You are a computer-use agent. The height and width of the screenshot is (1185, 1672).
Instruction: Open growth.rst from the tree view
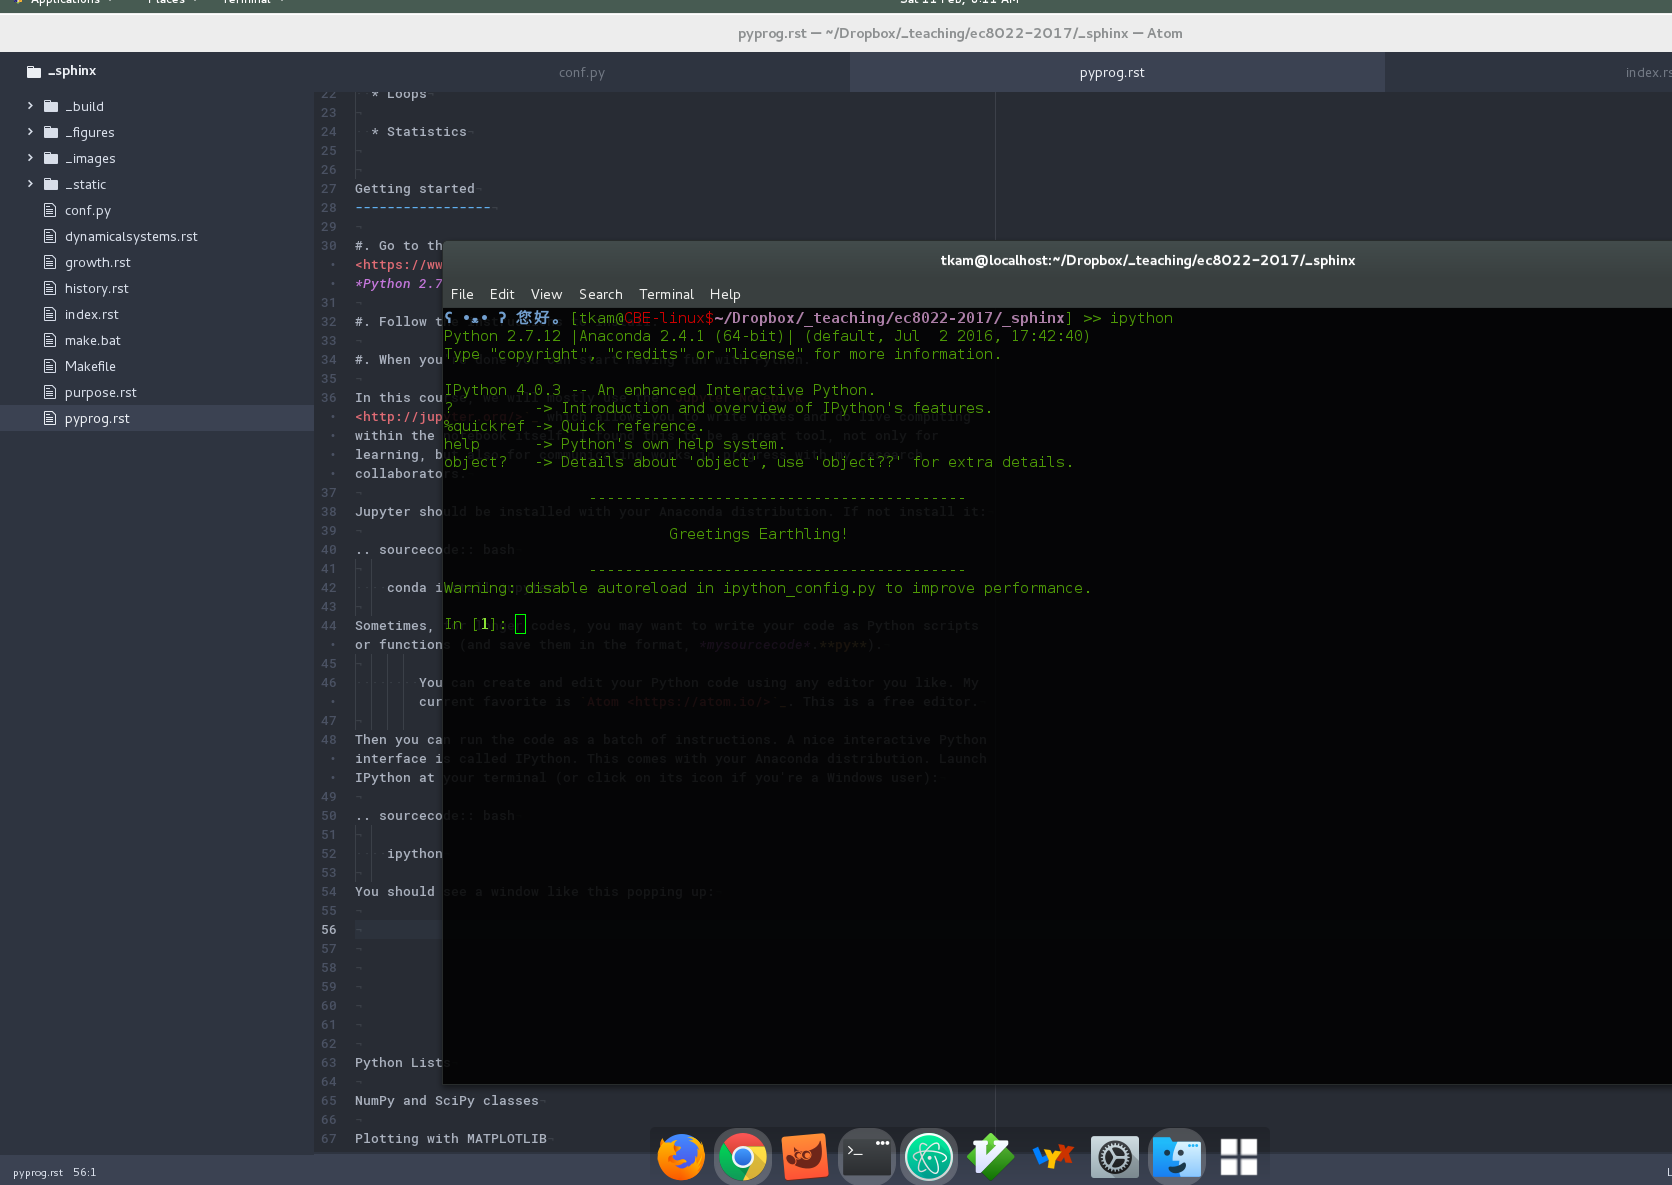(98, 262)
